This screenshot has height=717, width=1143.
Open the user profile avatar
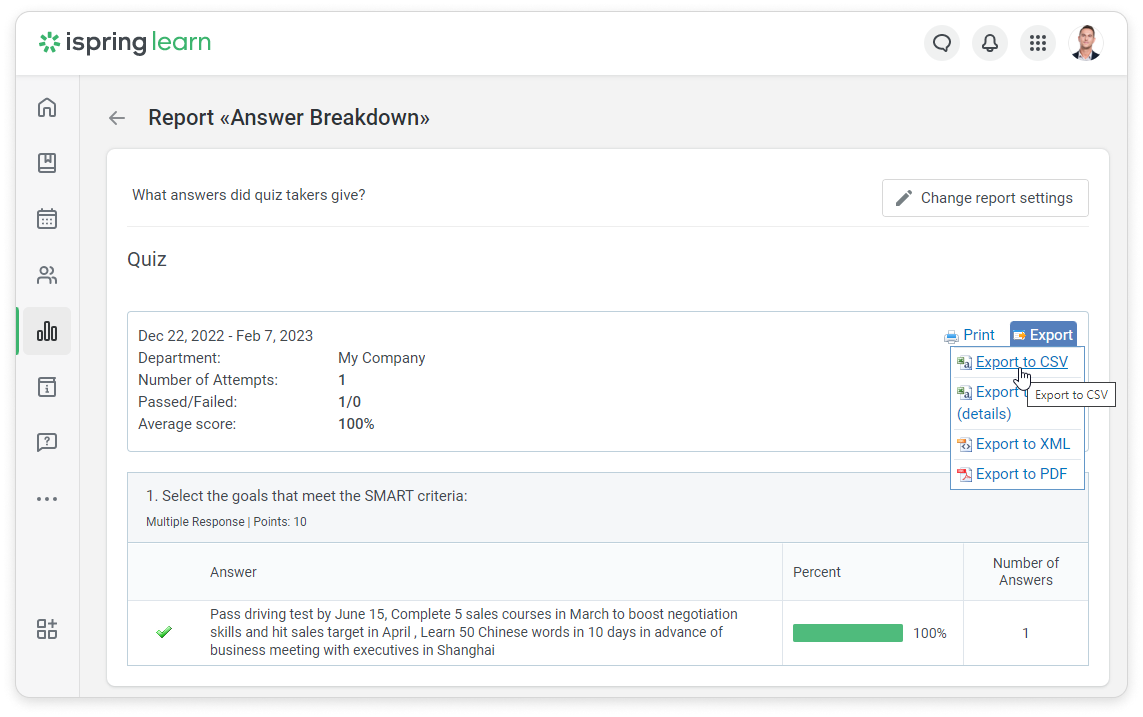tap(1085, 43)
